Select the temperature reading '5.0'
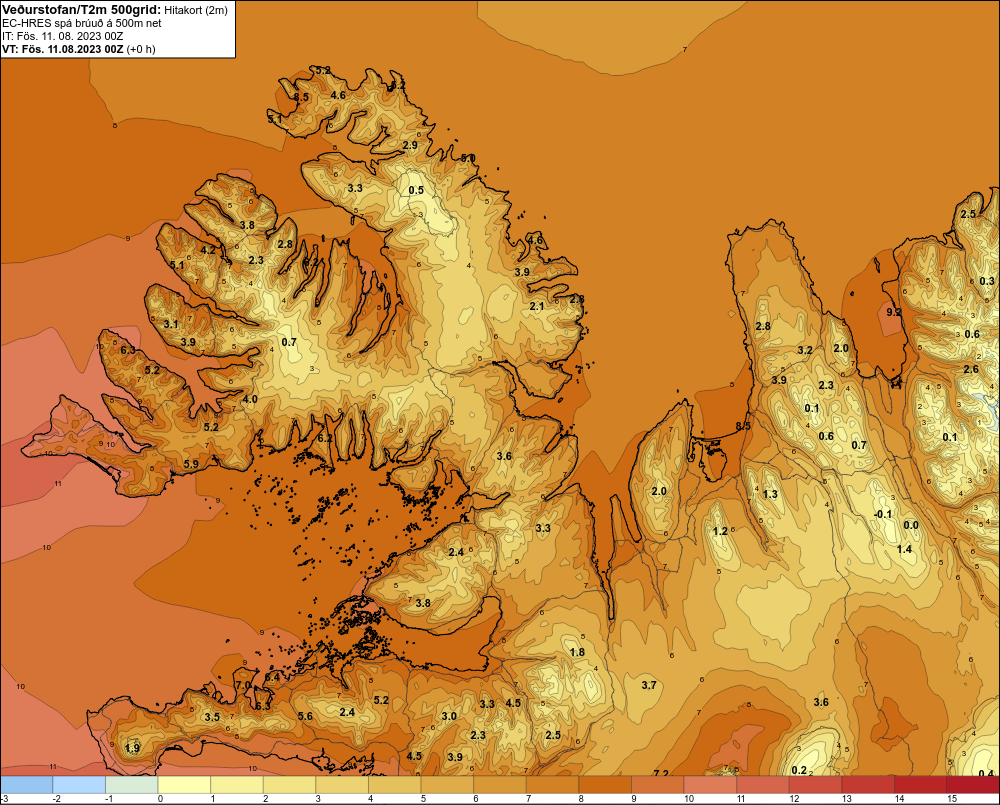The height and width of the screenshot is (805, 1000). [468, 158]
